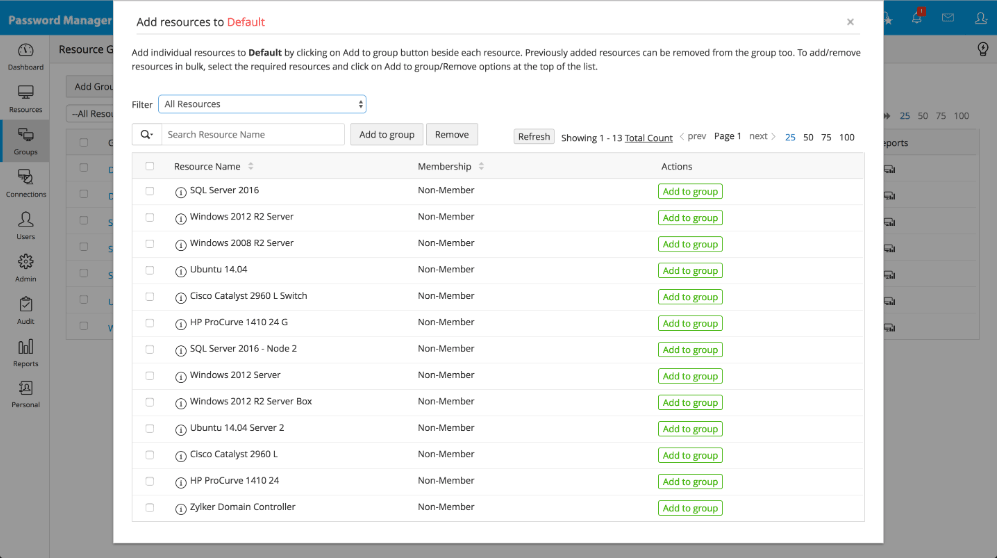Viewport: 997px width, 558px height.
Task: Go to Resources in the sidebar
Action: point(25,94)
